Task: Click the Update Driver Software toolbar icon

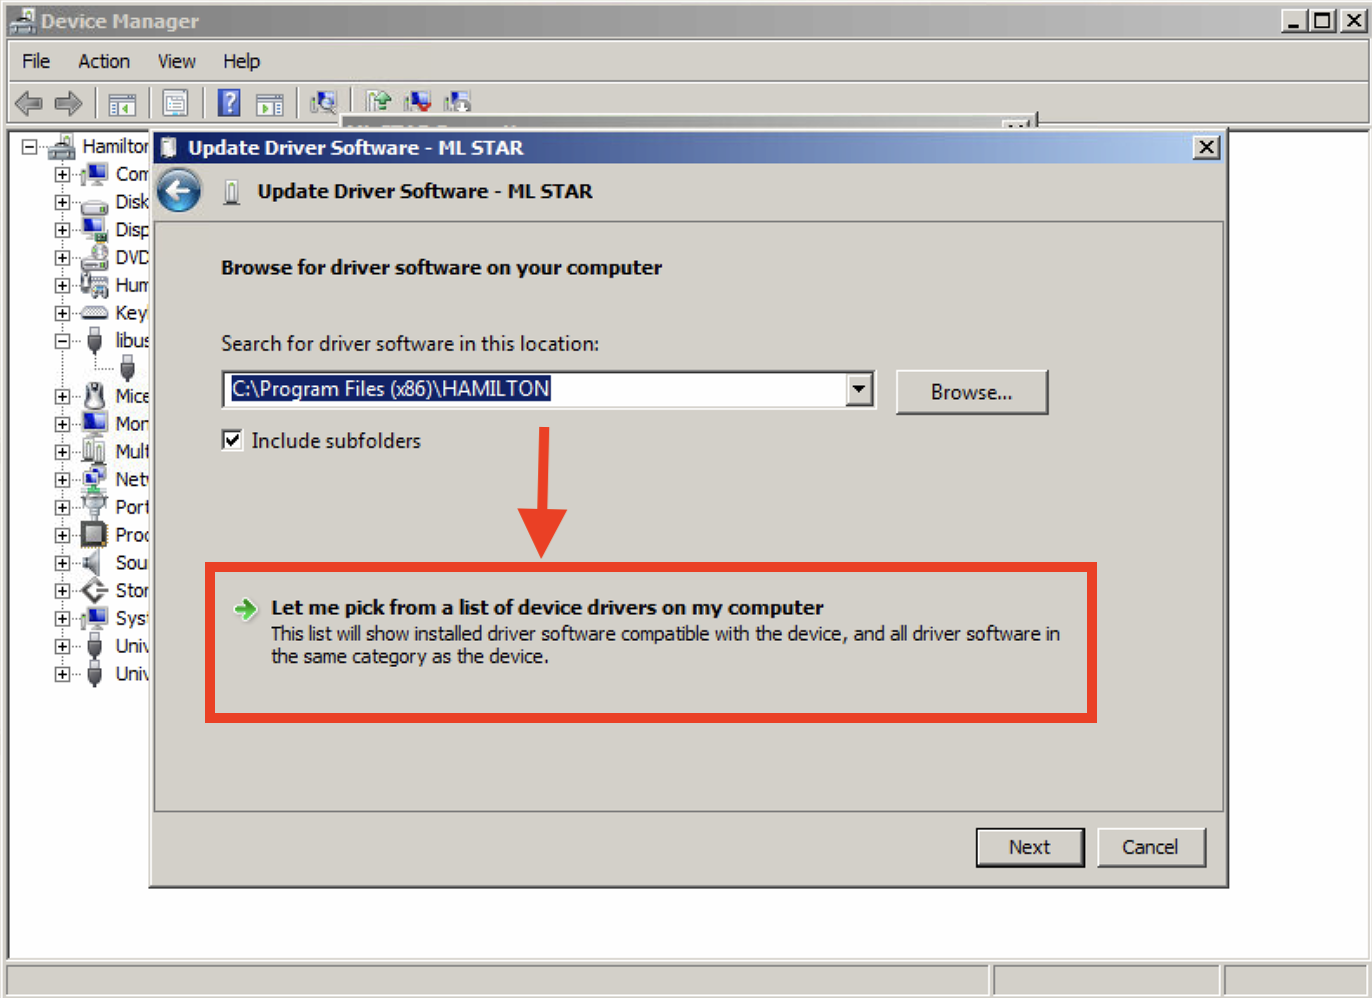Action: coord(378,102)
